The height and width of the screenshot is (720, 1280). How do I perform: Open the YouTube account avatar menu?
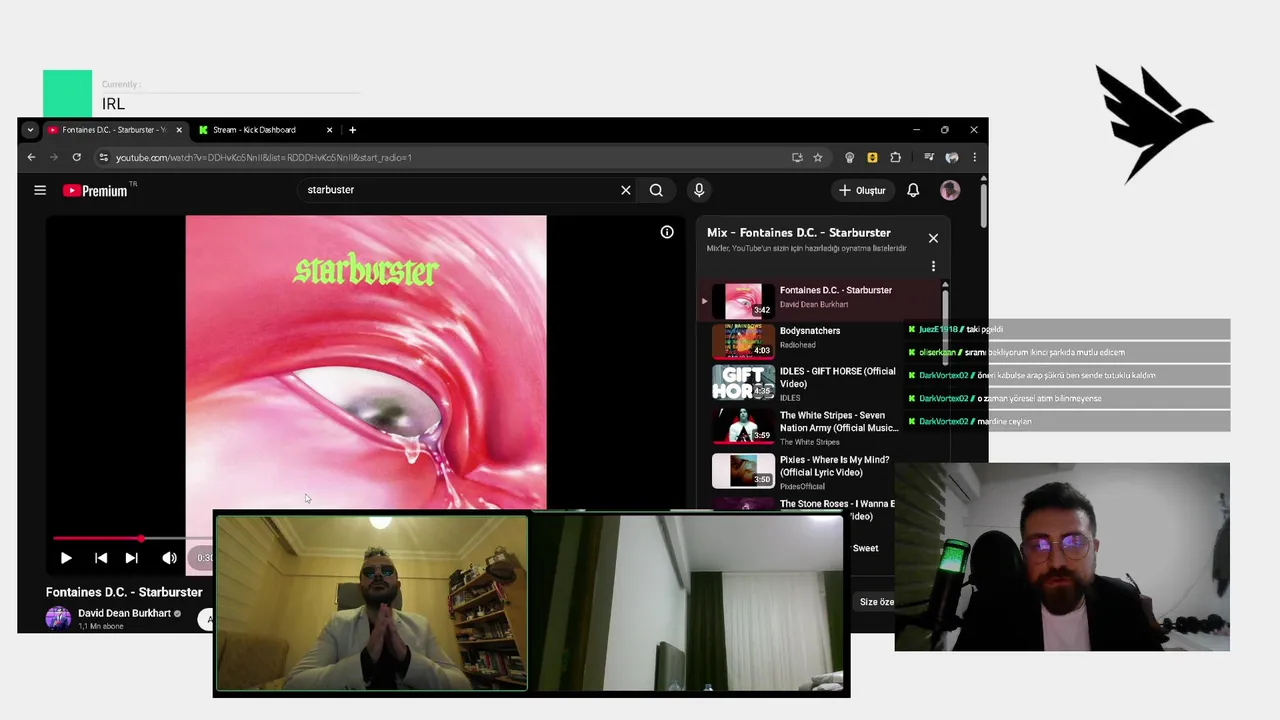(x=950, y=190)
